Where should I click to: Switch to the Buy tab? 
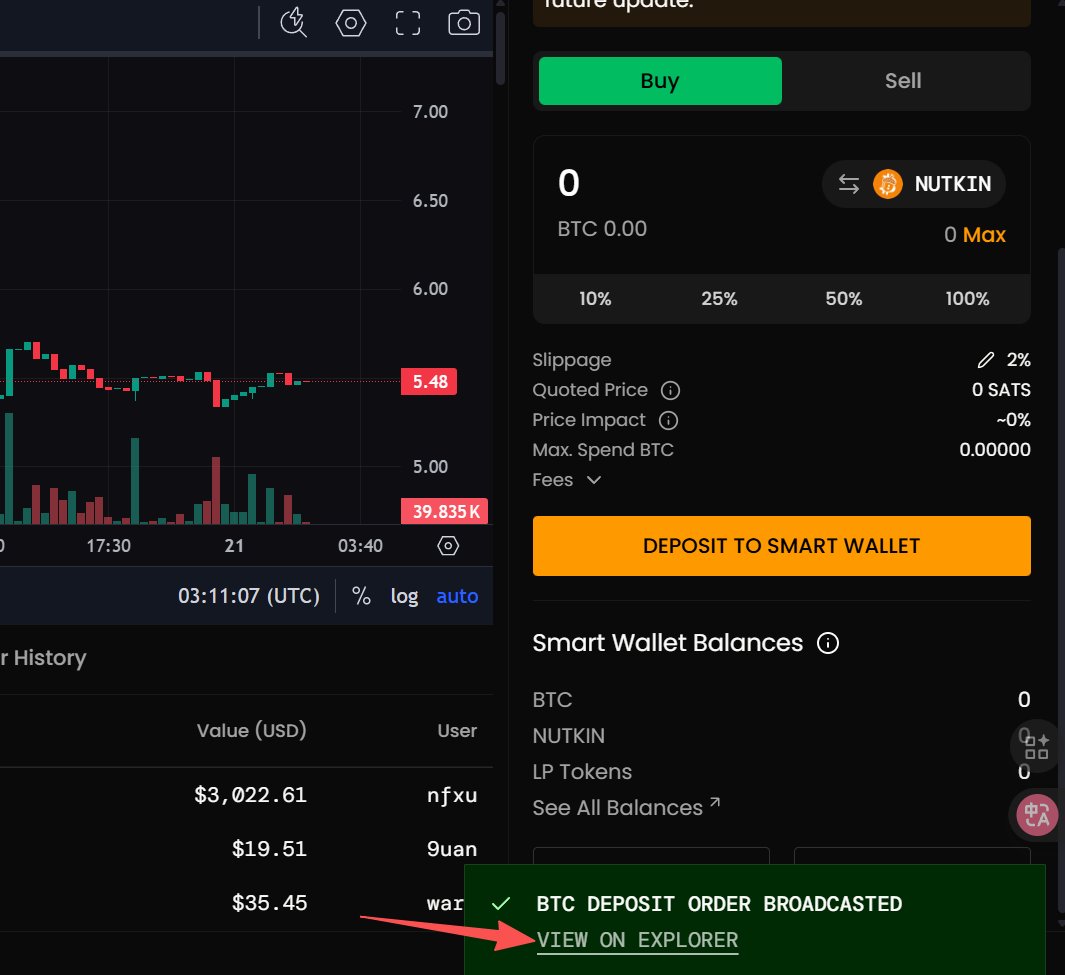pos(660,81)
